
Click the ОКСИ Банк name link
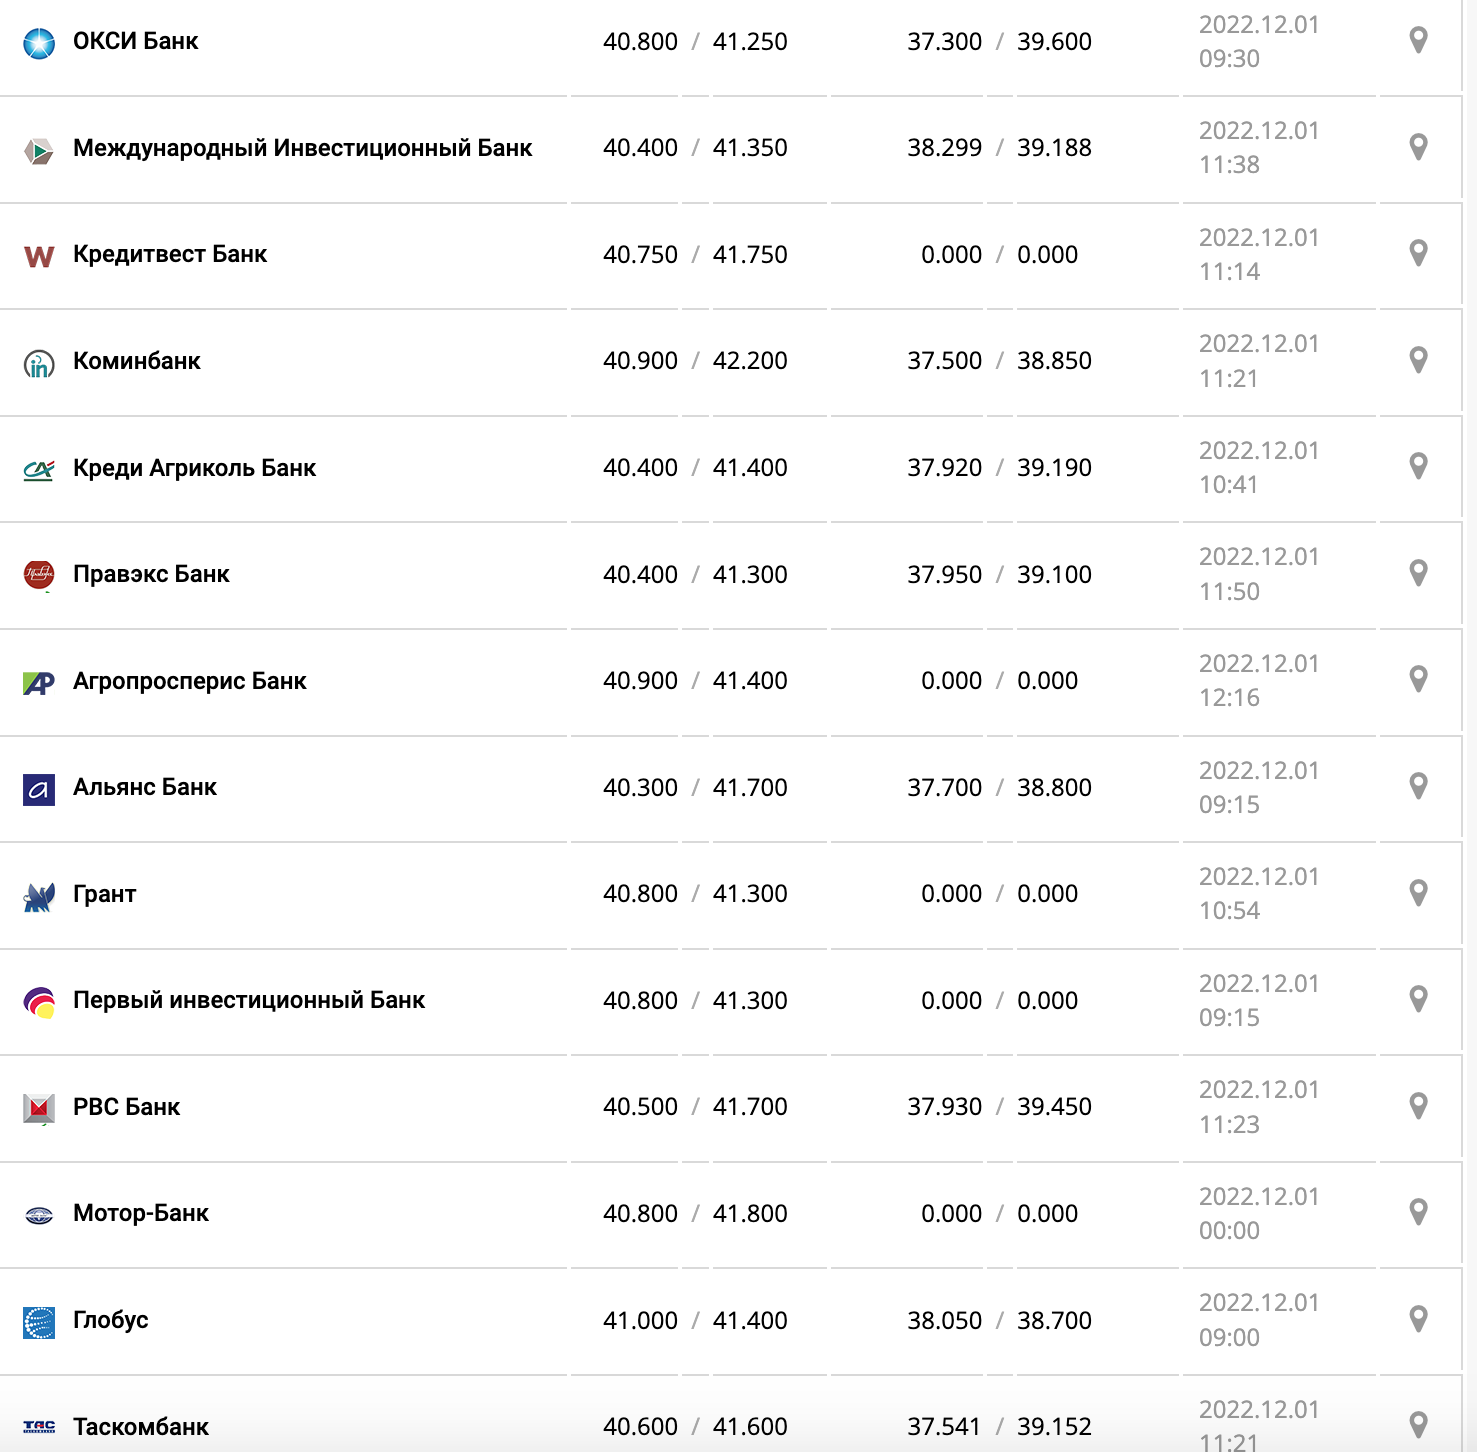click(136, 41)
